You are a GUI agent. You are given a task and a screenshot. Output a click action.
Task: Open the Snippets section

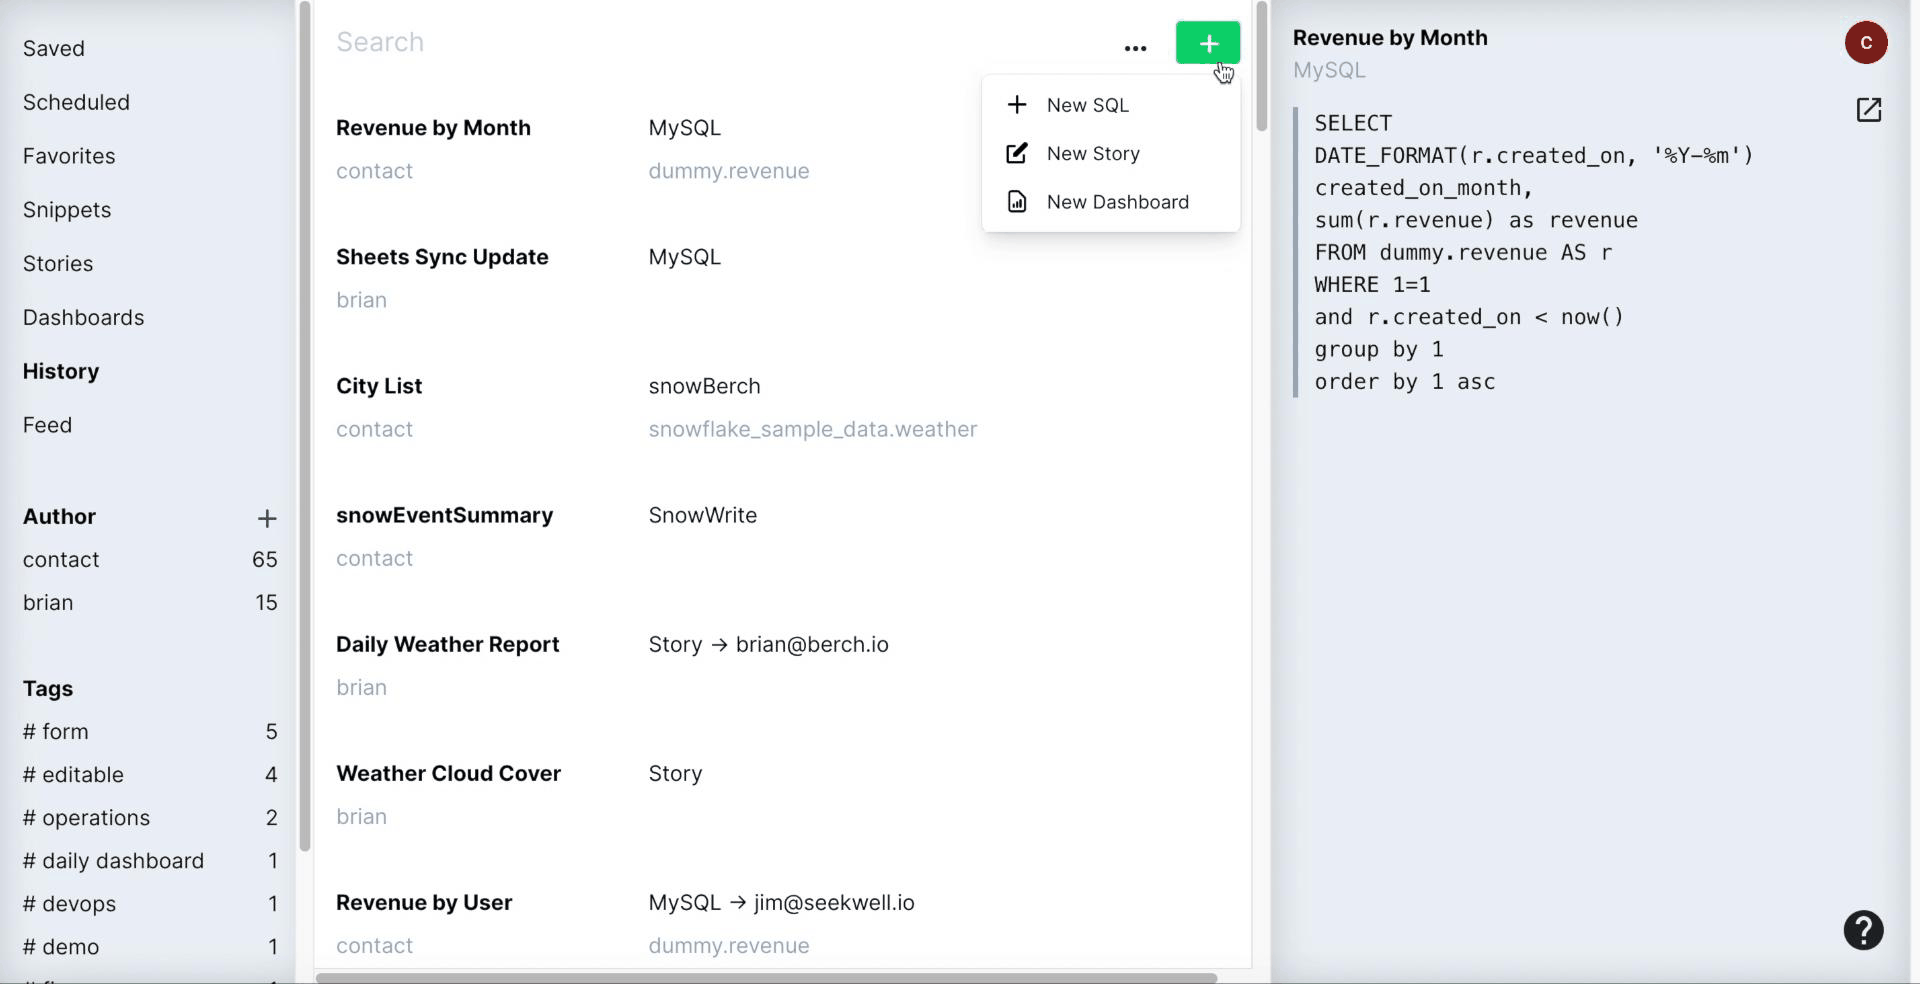pos(67,210)
